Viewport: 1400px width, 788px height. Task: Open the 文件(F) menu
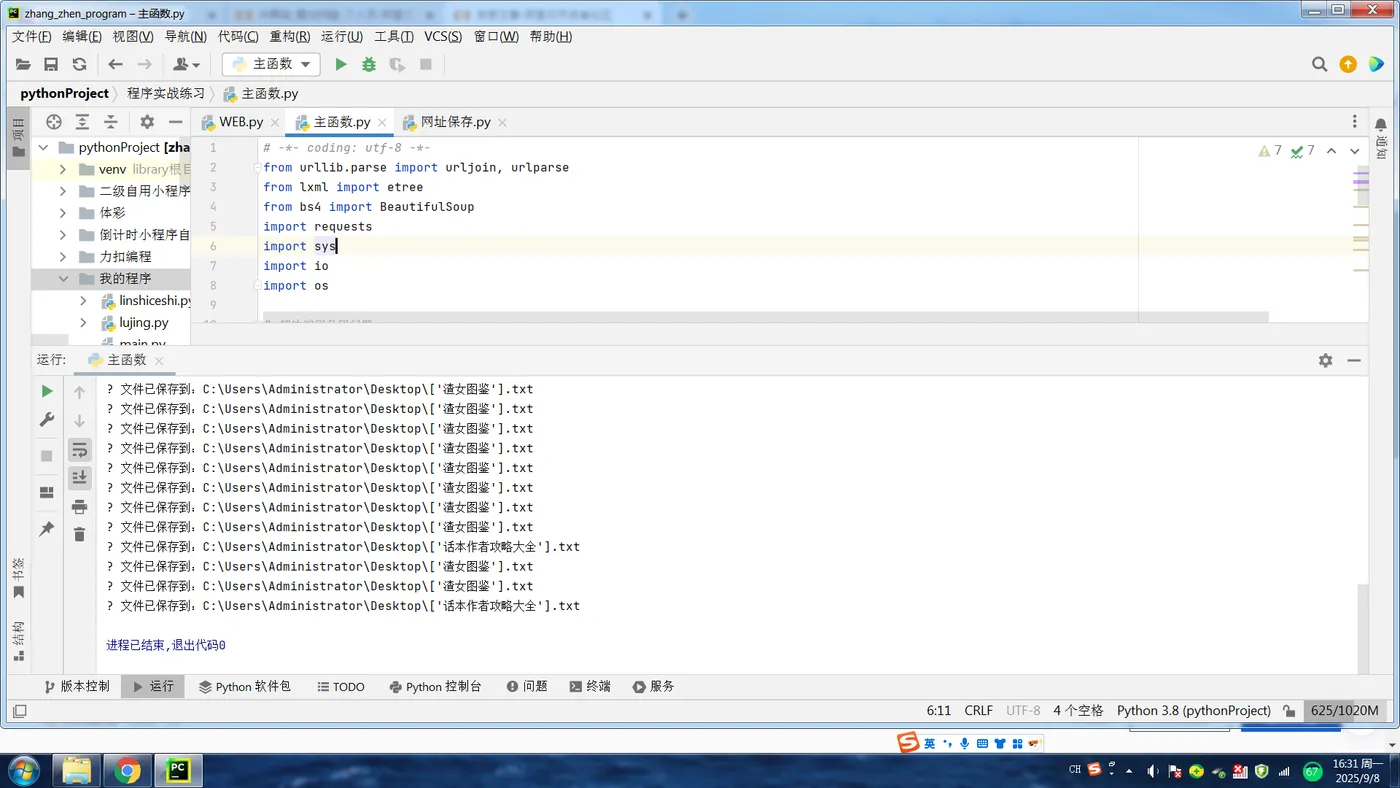tap(31, 36)
